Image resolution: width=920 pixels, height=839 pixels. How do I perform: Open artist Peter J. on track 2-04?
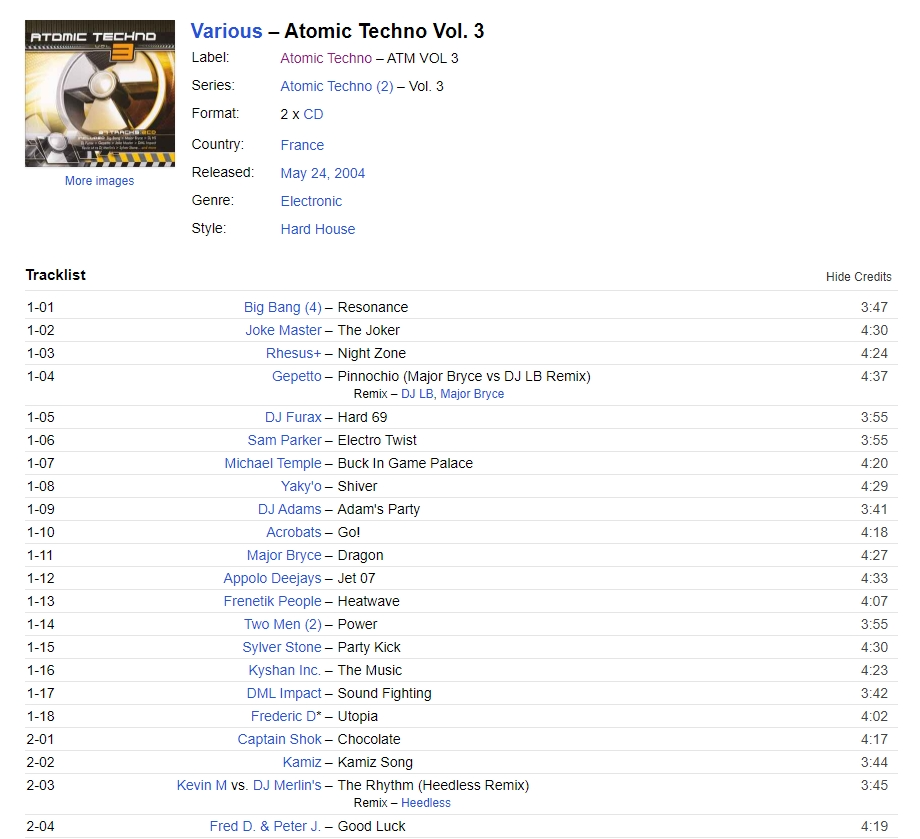[297, 826]
